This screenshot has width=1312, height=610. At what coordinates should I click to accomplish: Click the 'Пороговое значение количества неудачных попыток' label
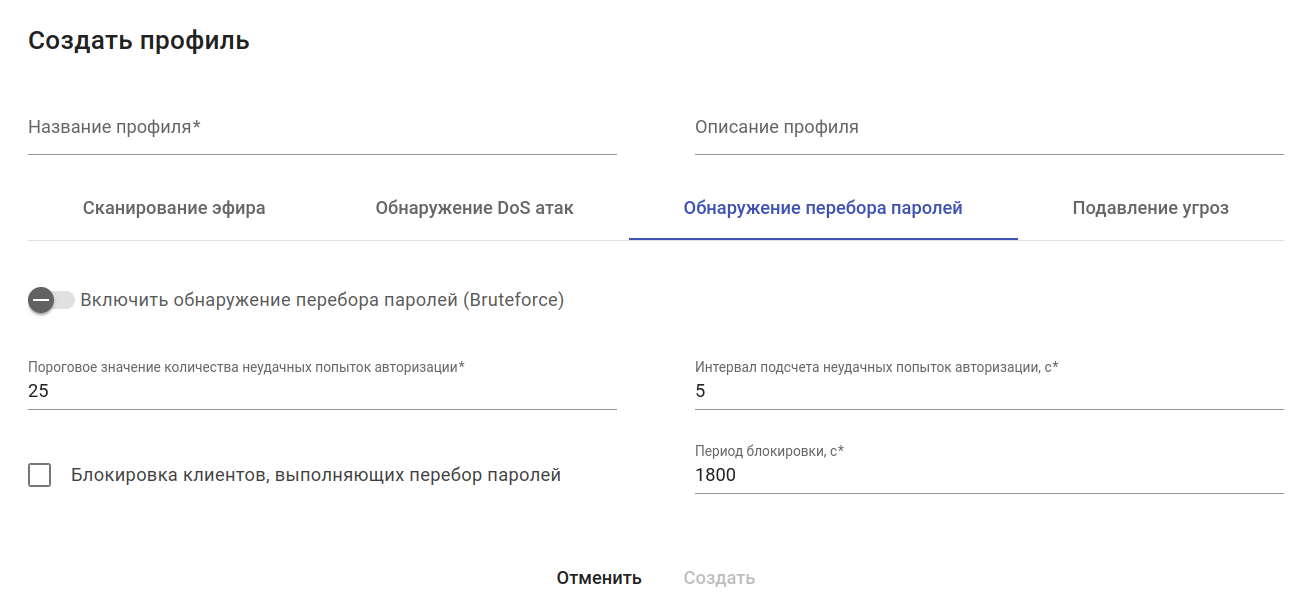[x=246, y=367]
